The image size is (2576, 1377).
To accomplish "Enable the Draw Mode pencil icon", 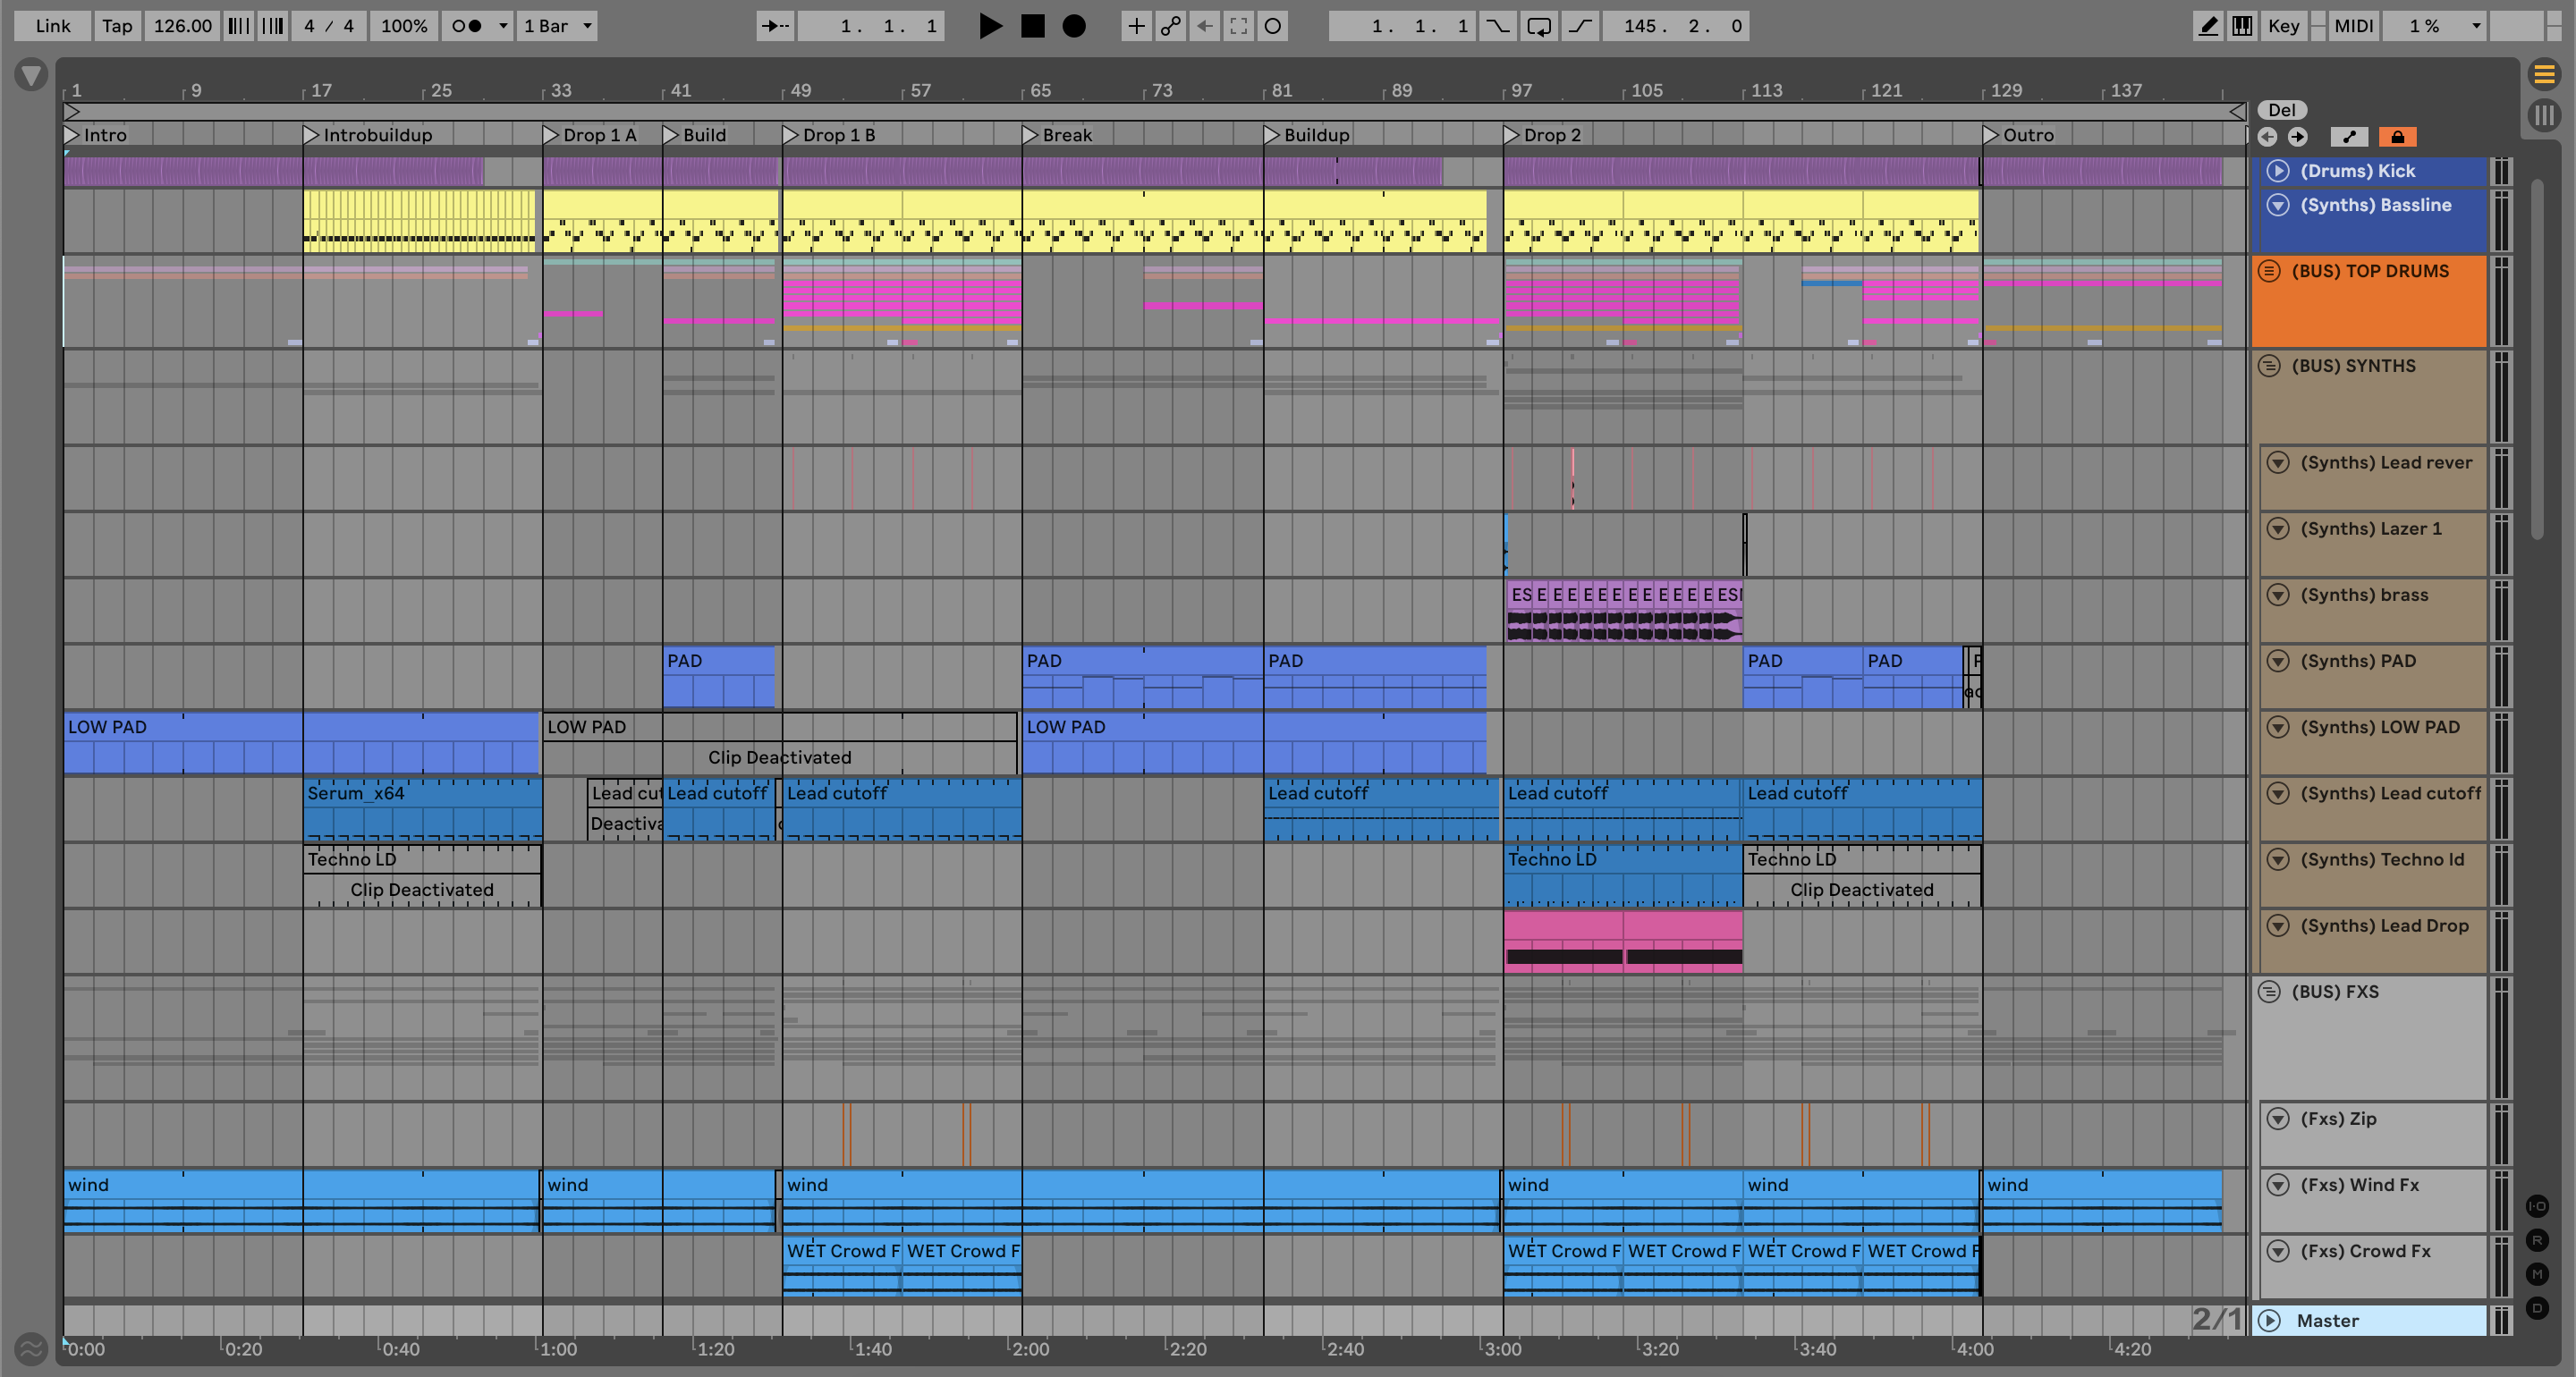I will click(x=2207, y=26).
